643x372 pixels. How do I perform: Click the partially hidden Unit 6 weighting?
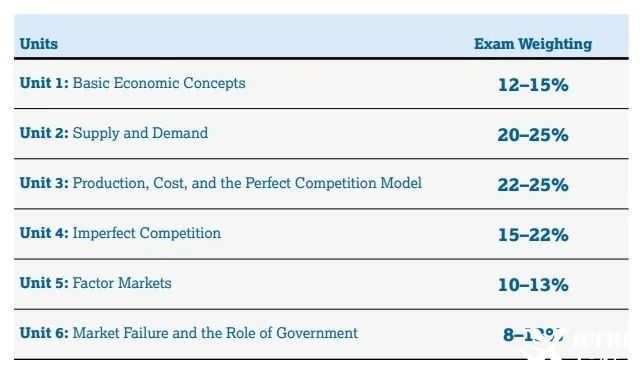click(x=533, y=335)
